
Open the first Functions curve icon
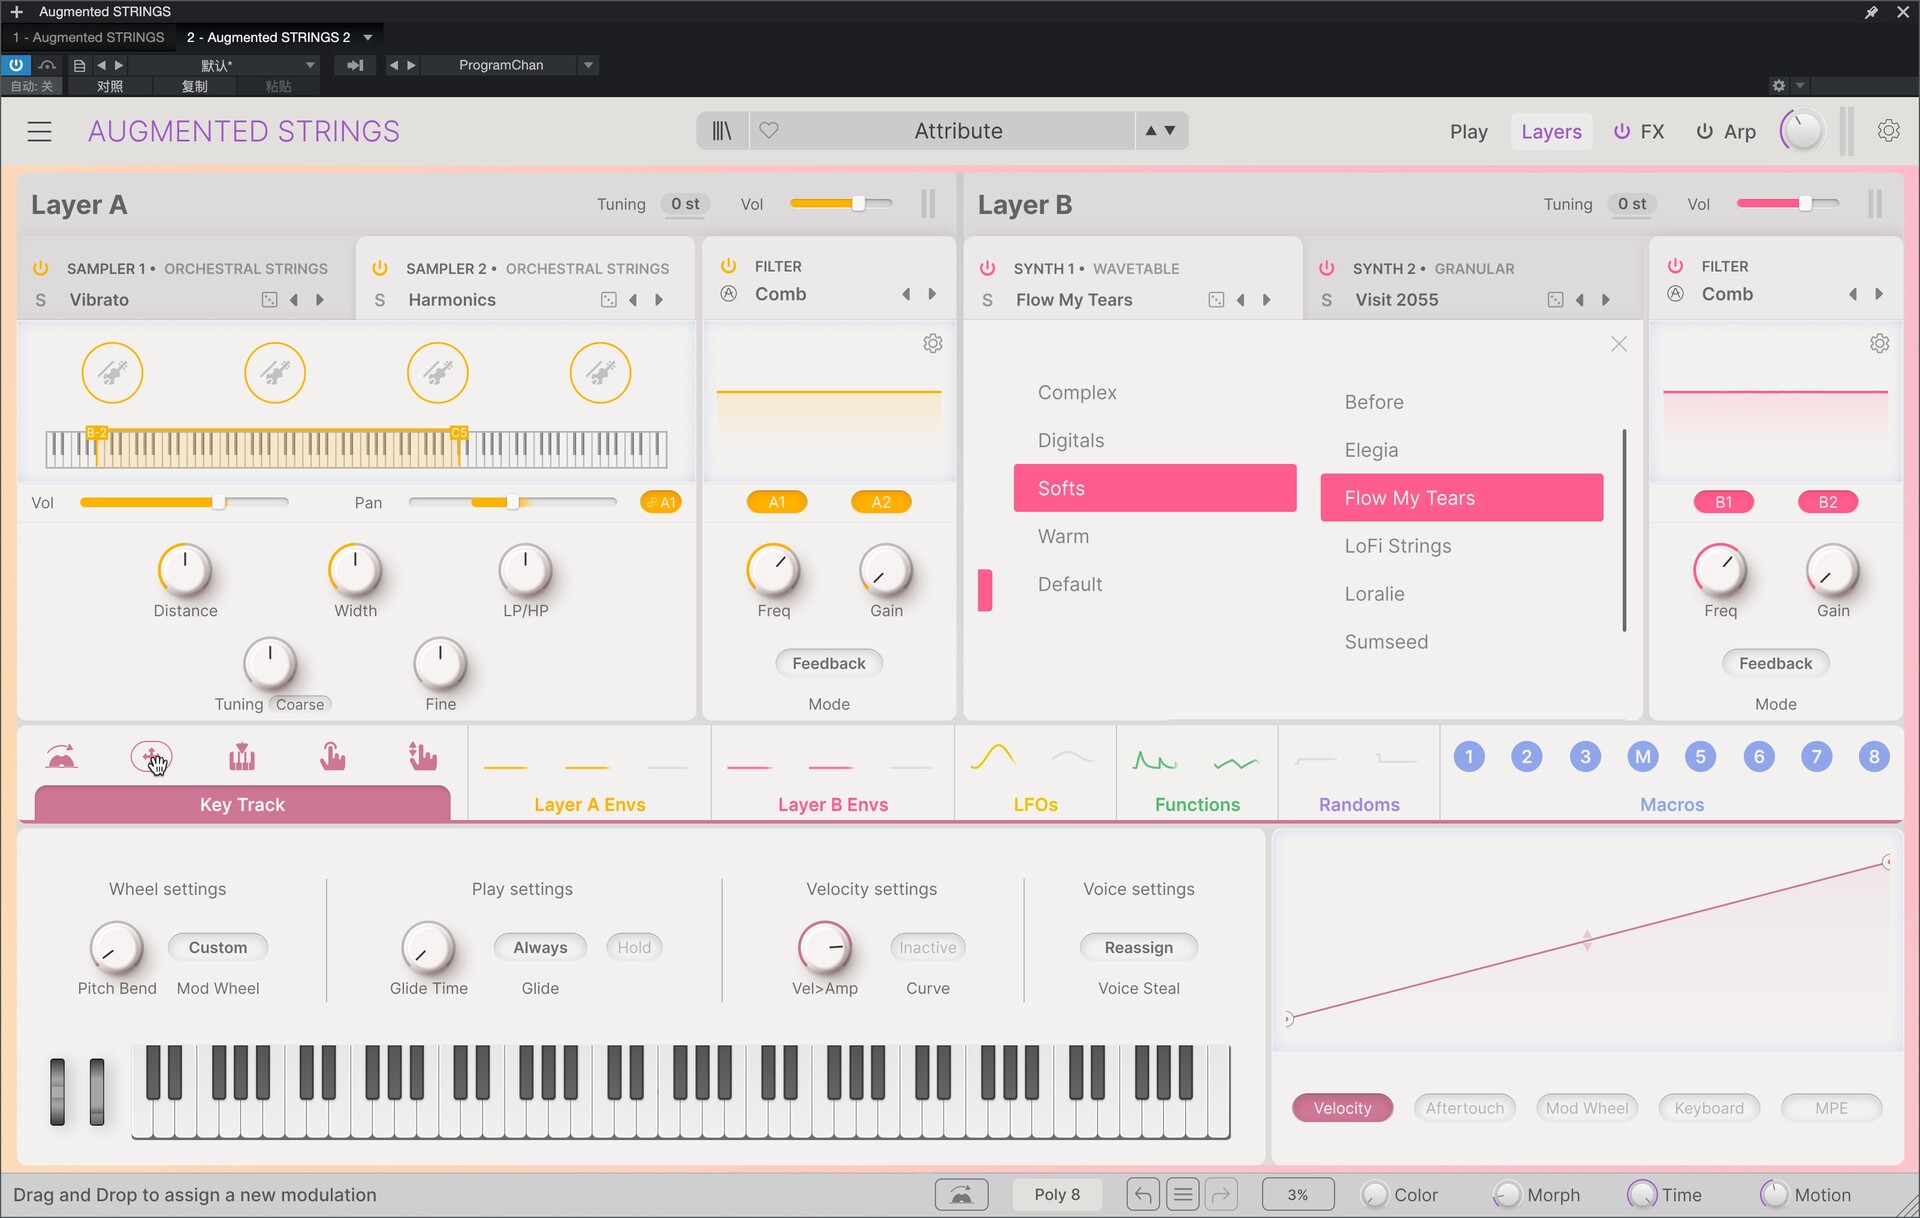[1154, 762]
